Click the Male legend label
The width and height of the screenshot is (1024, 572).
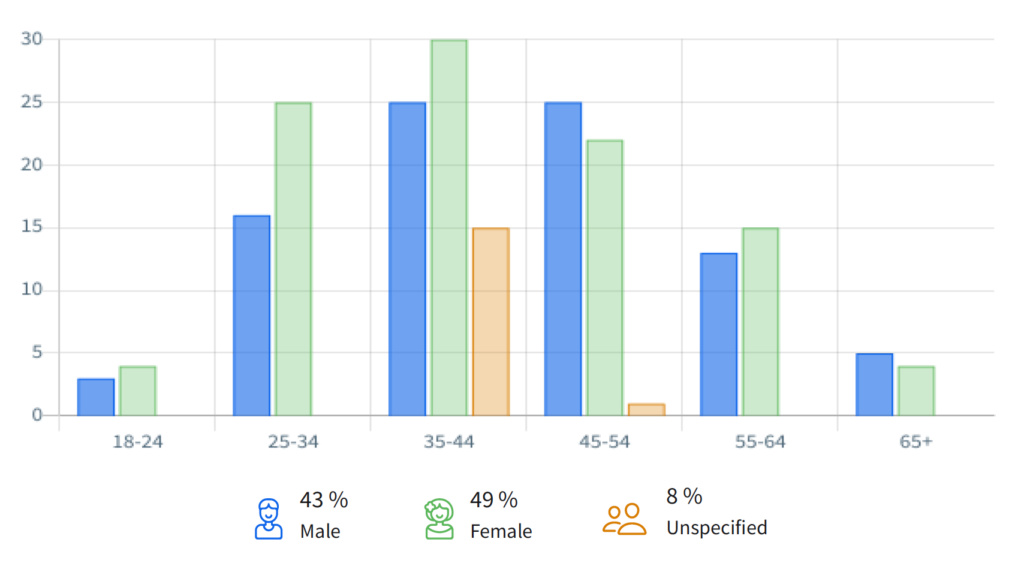[x=320, y=532]
